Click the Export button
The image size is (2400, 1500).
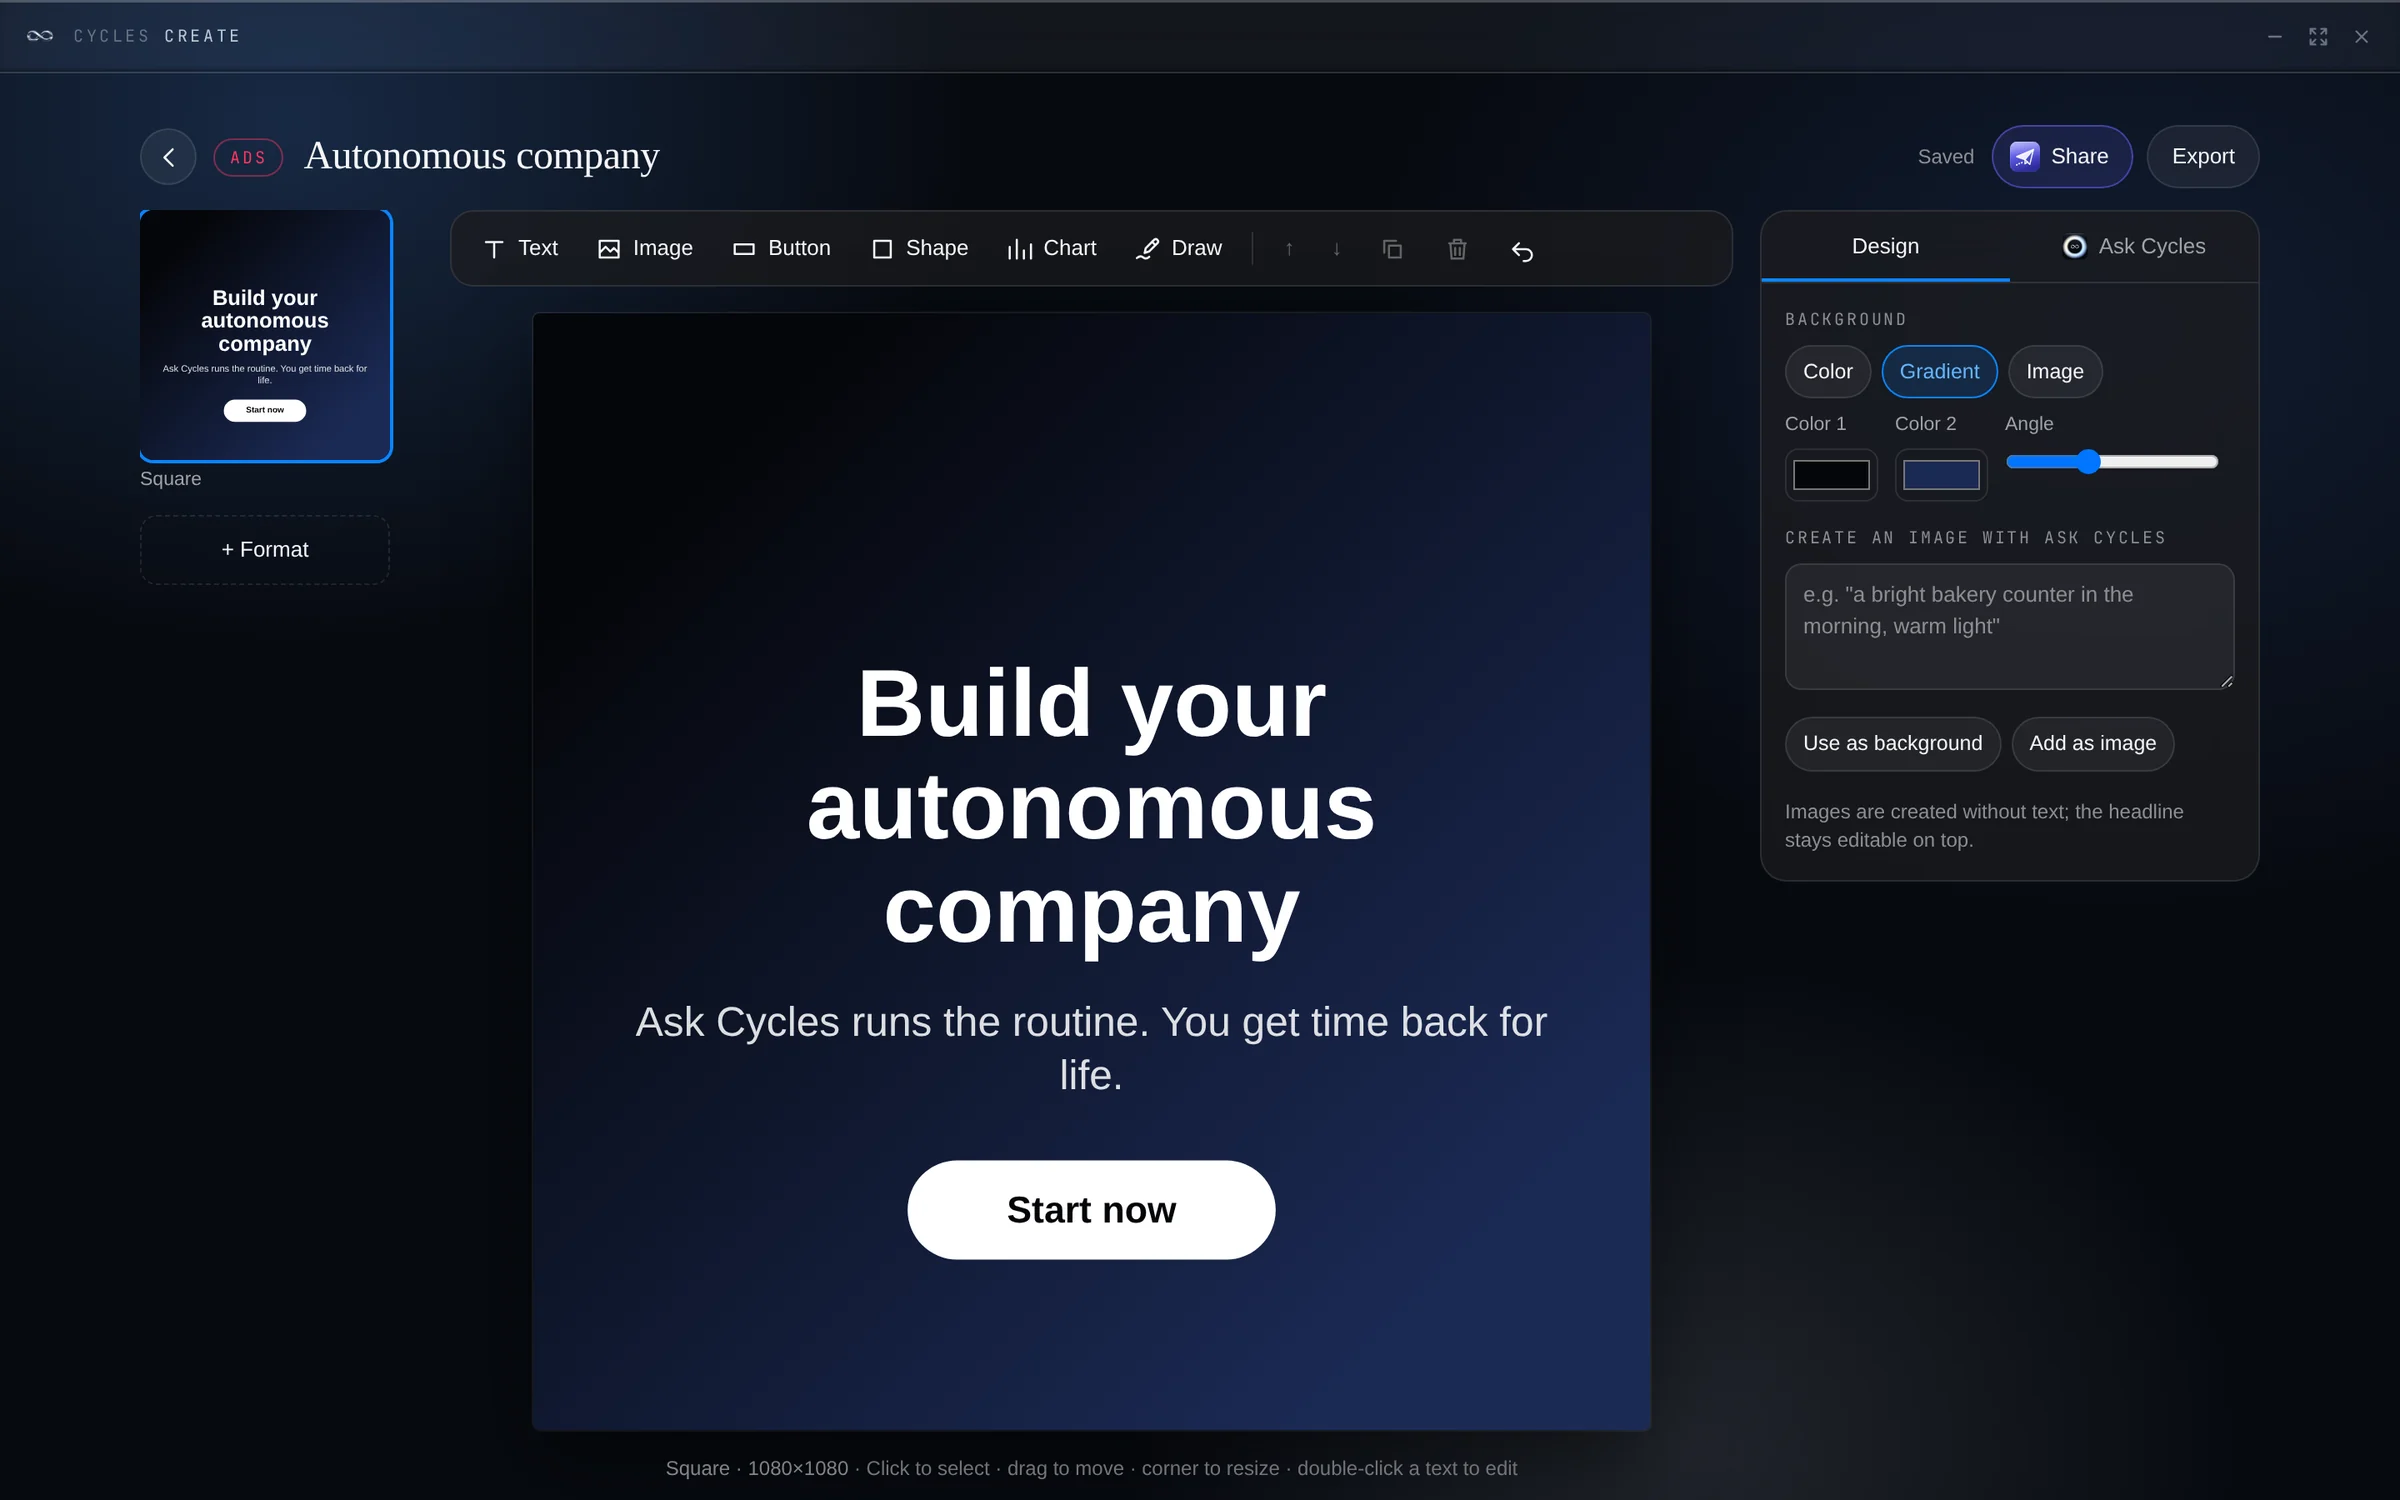click(2202, 156)
